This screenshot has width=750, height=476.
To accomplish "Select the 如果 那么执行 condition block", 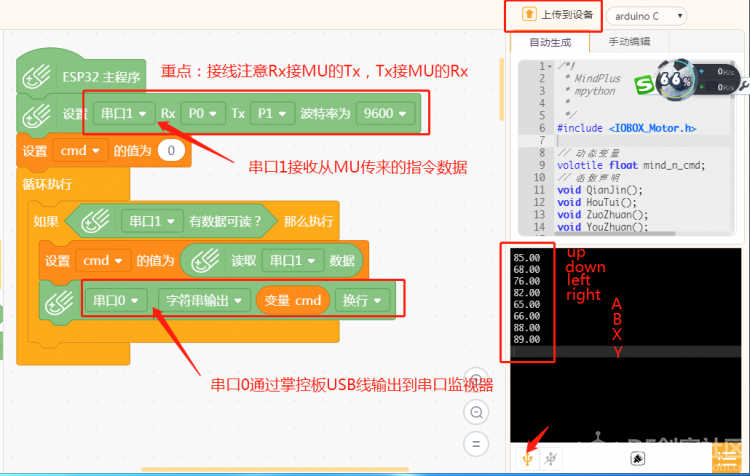I will [45, 221].
